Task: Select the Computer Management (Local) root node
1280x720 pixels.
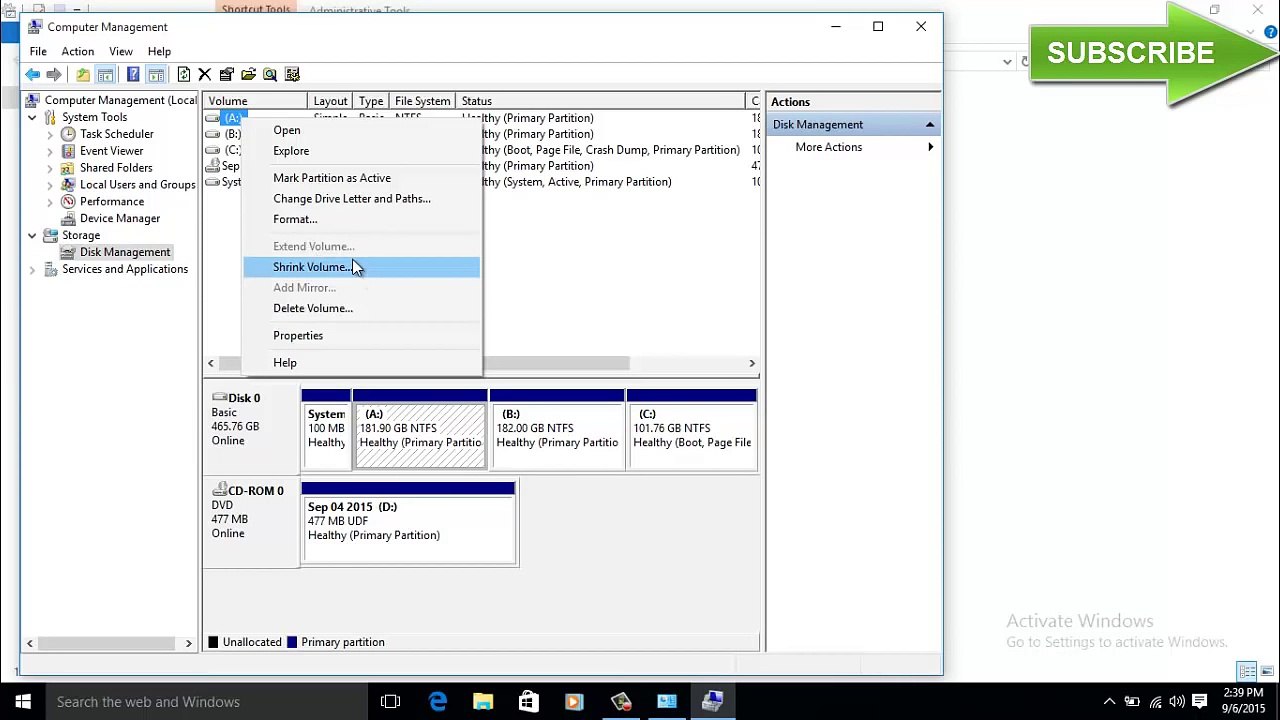Action: click(x=120, y=100)
